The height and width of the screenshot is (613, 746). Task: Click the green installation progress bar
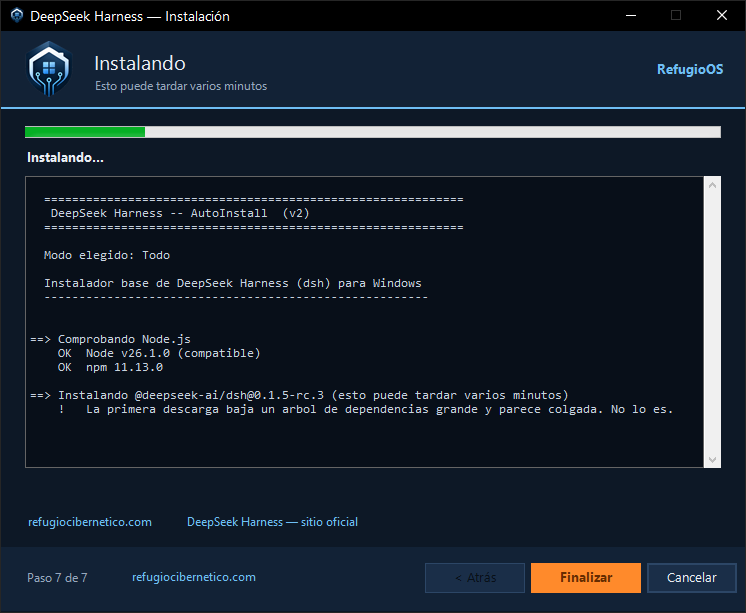point(373,132)
